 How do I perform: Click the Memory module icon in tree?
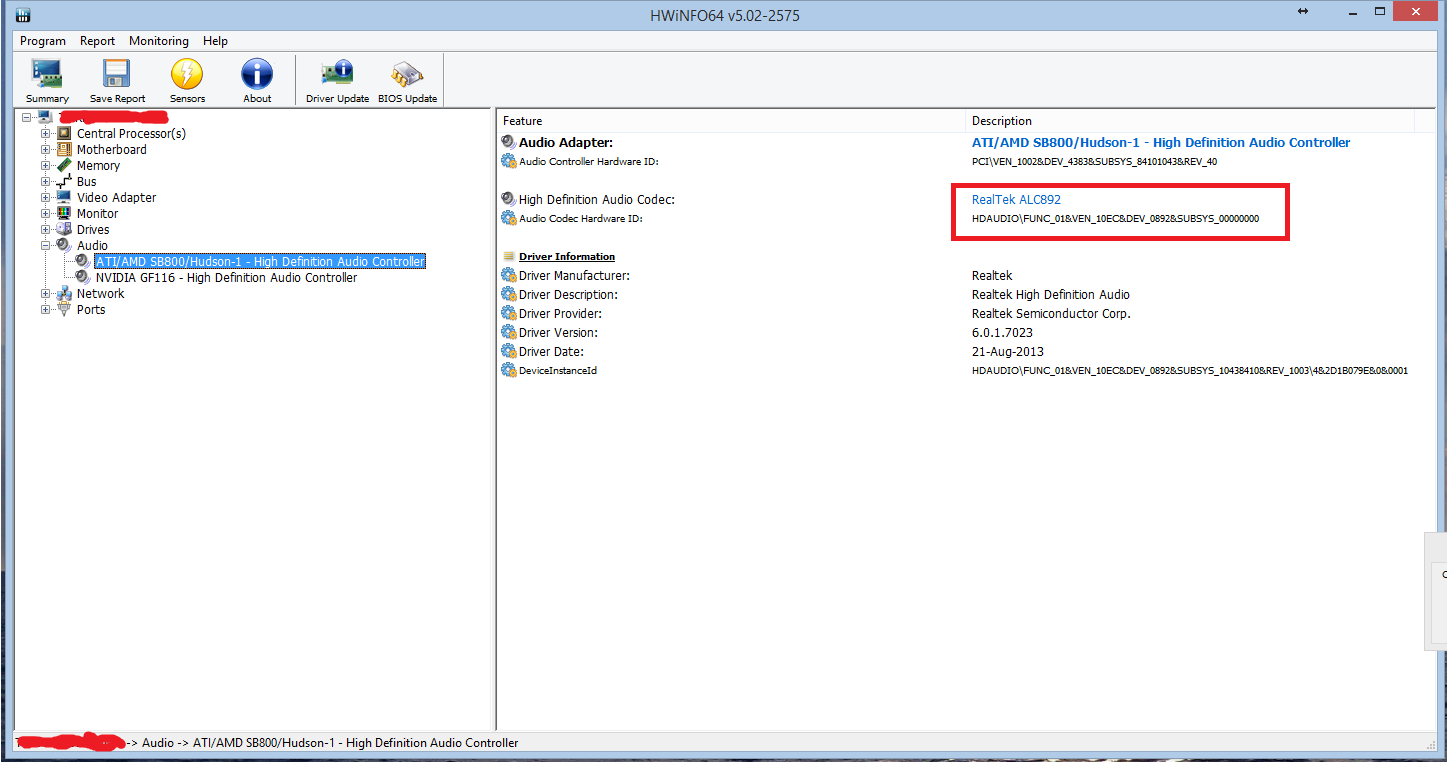(x=64, y=165)
